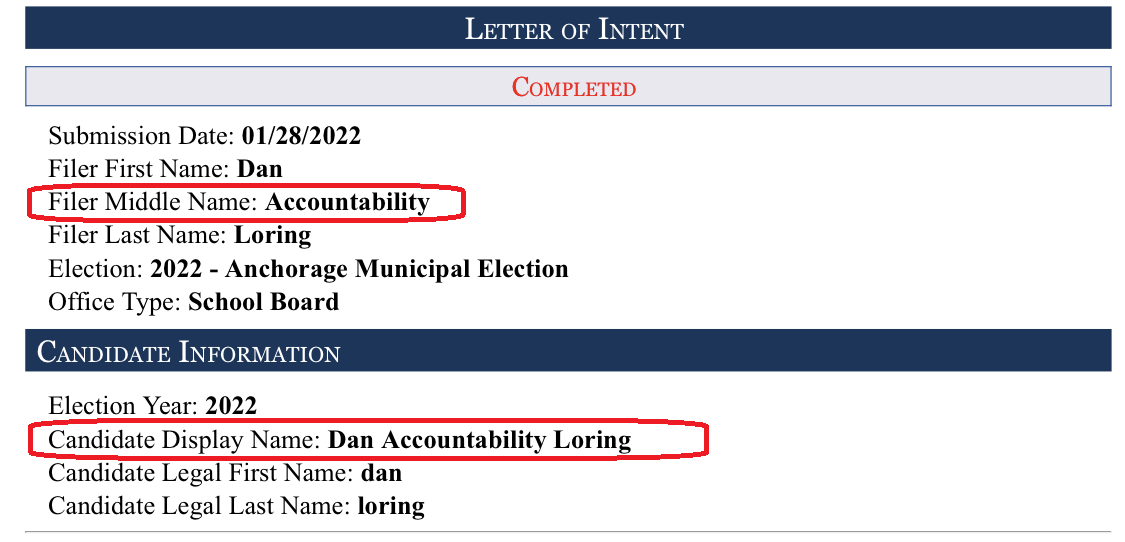The width and height of the screenshot is (1125, 542).
Task: Click the Election label text
Action: 96,268
